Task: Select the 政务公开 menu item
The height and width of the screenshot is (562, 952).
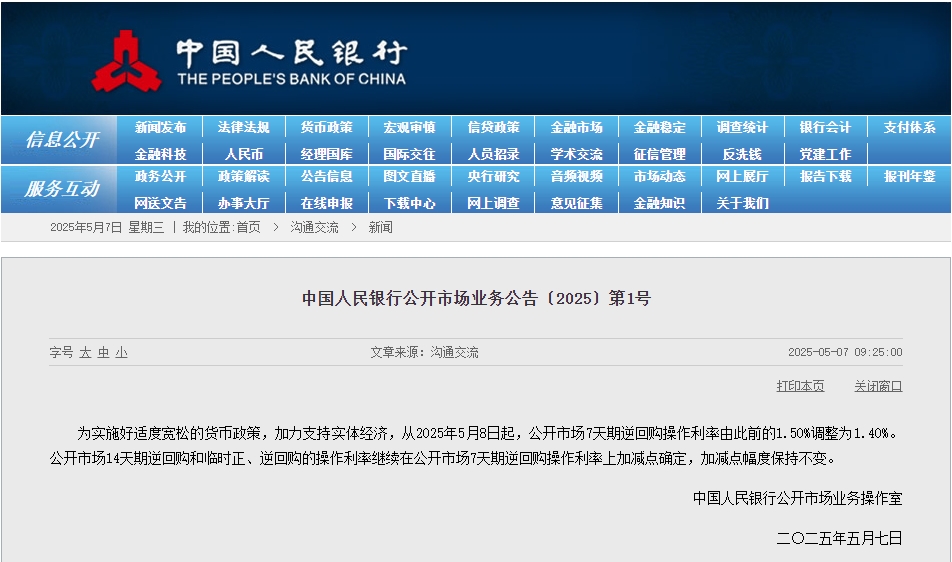Action: 160,177
